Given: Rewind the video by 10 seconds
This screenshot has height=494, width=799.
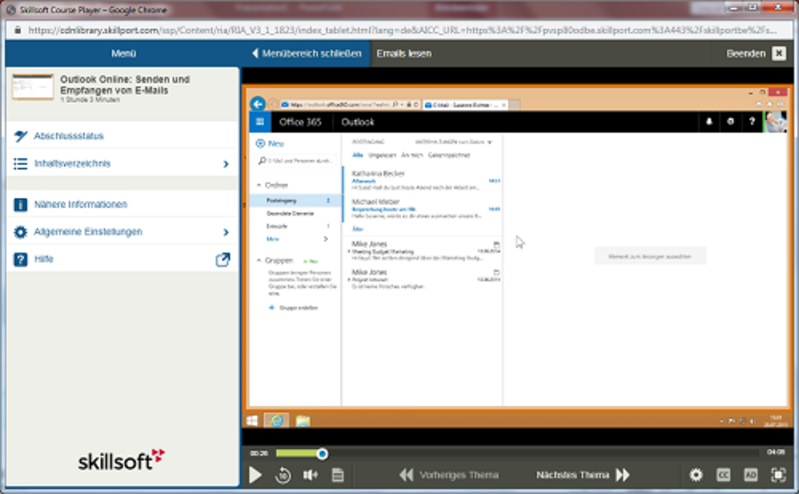Looking at the screenshot, I should tap(283, 475).
